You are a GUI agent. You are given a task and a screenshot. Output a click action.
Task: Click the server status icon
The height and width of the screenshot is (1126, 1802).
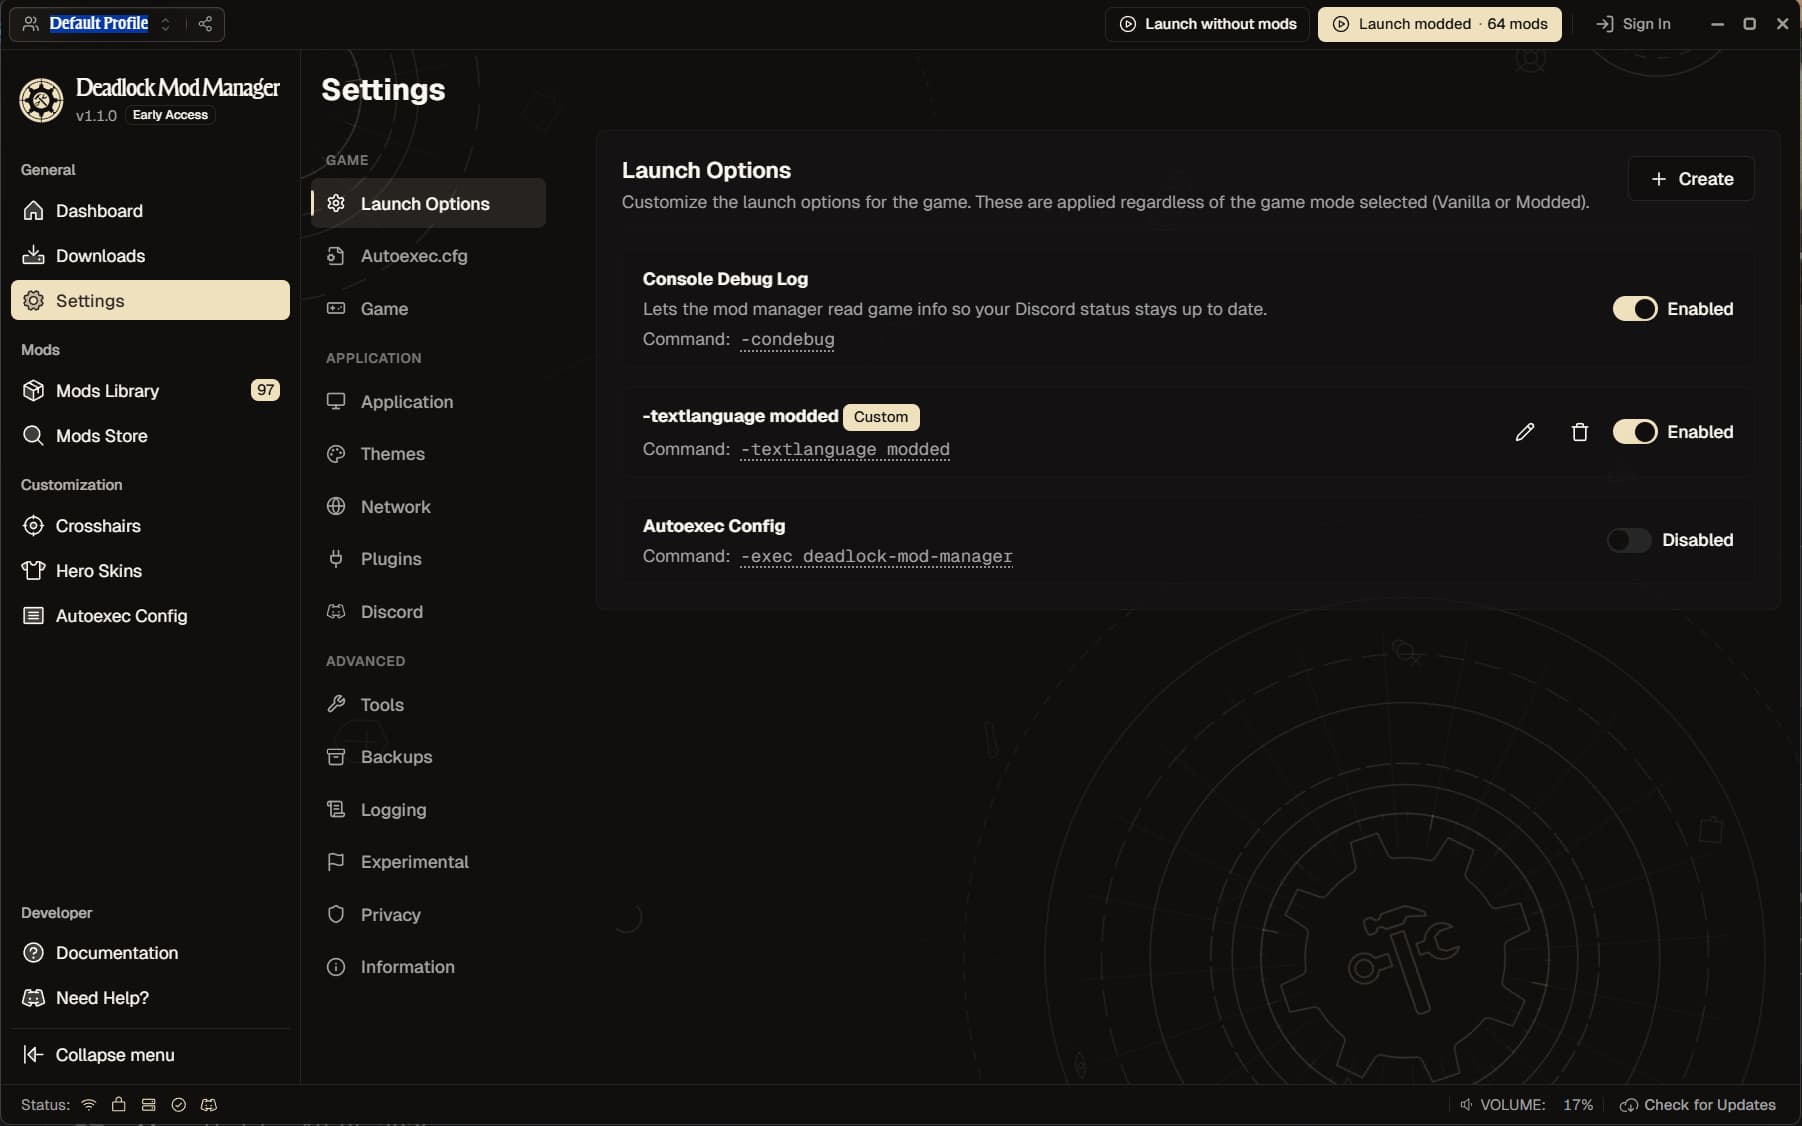[x=149, y=1105]
